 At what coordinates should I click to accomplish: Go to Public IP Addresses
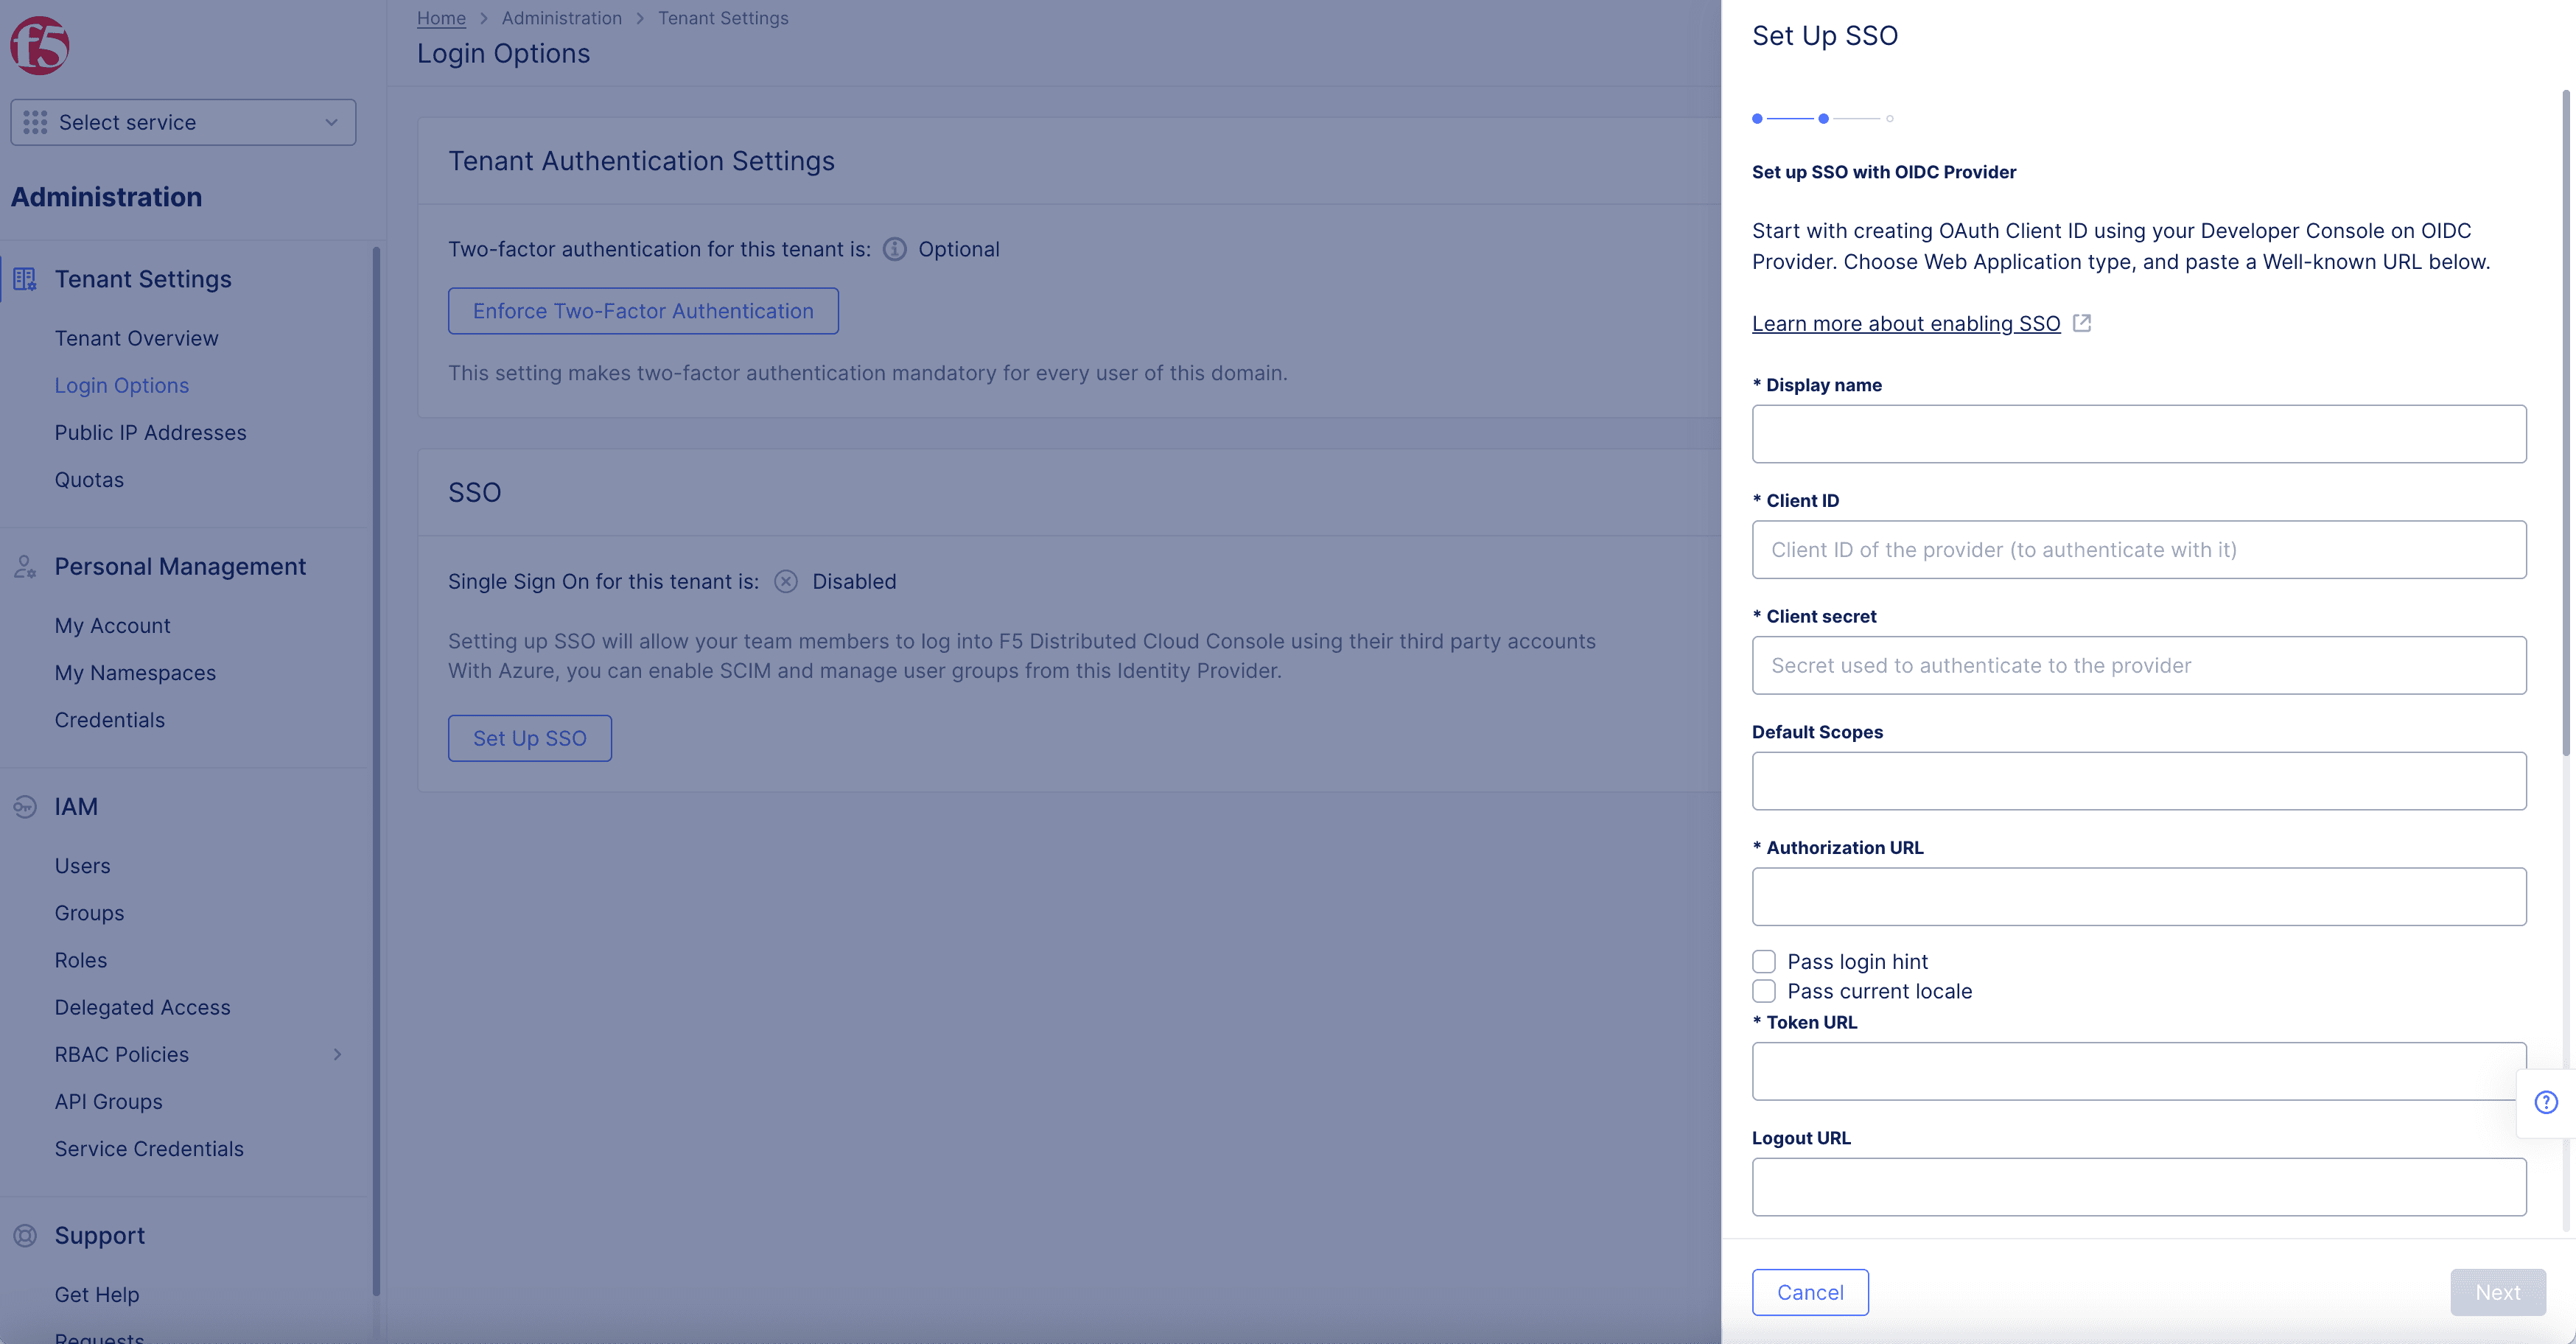click(150, 432)
